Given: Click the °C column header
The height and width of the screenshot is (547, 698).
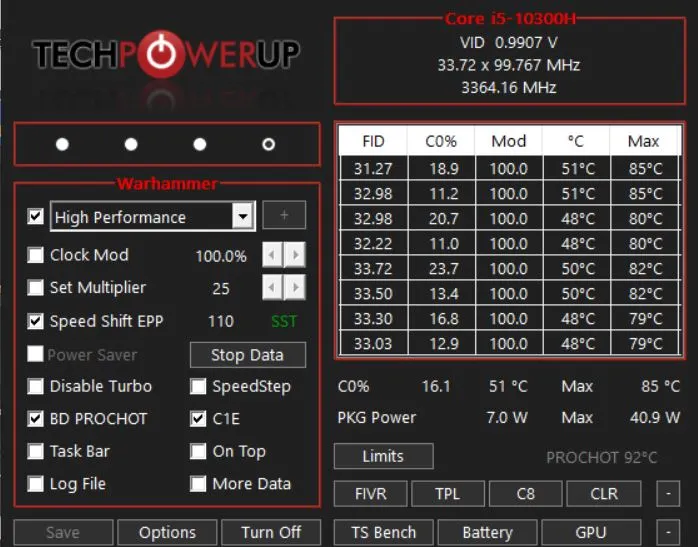Looking at the screenshot, I should click(x=576, y=141).
